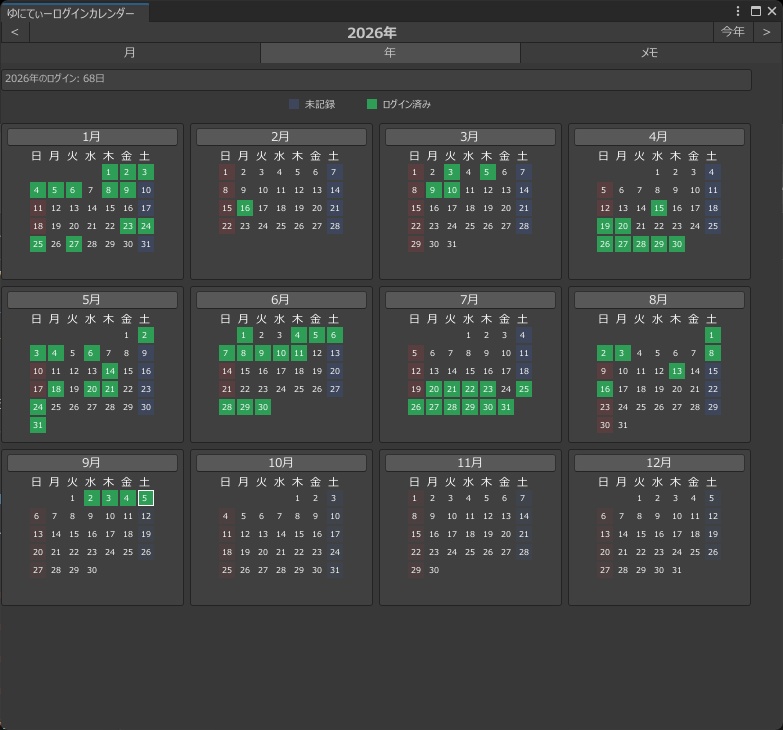Click November 1 Sunday cell
Viewport: 783px width, 730px height.
pos(414,498)
